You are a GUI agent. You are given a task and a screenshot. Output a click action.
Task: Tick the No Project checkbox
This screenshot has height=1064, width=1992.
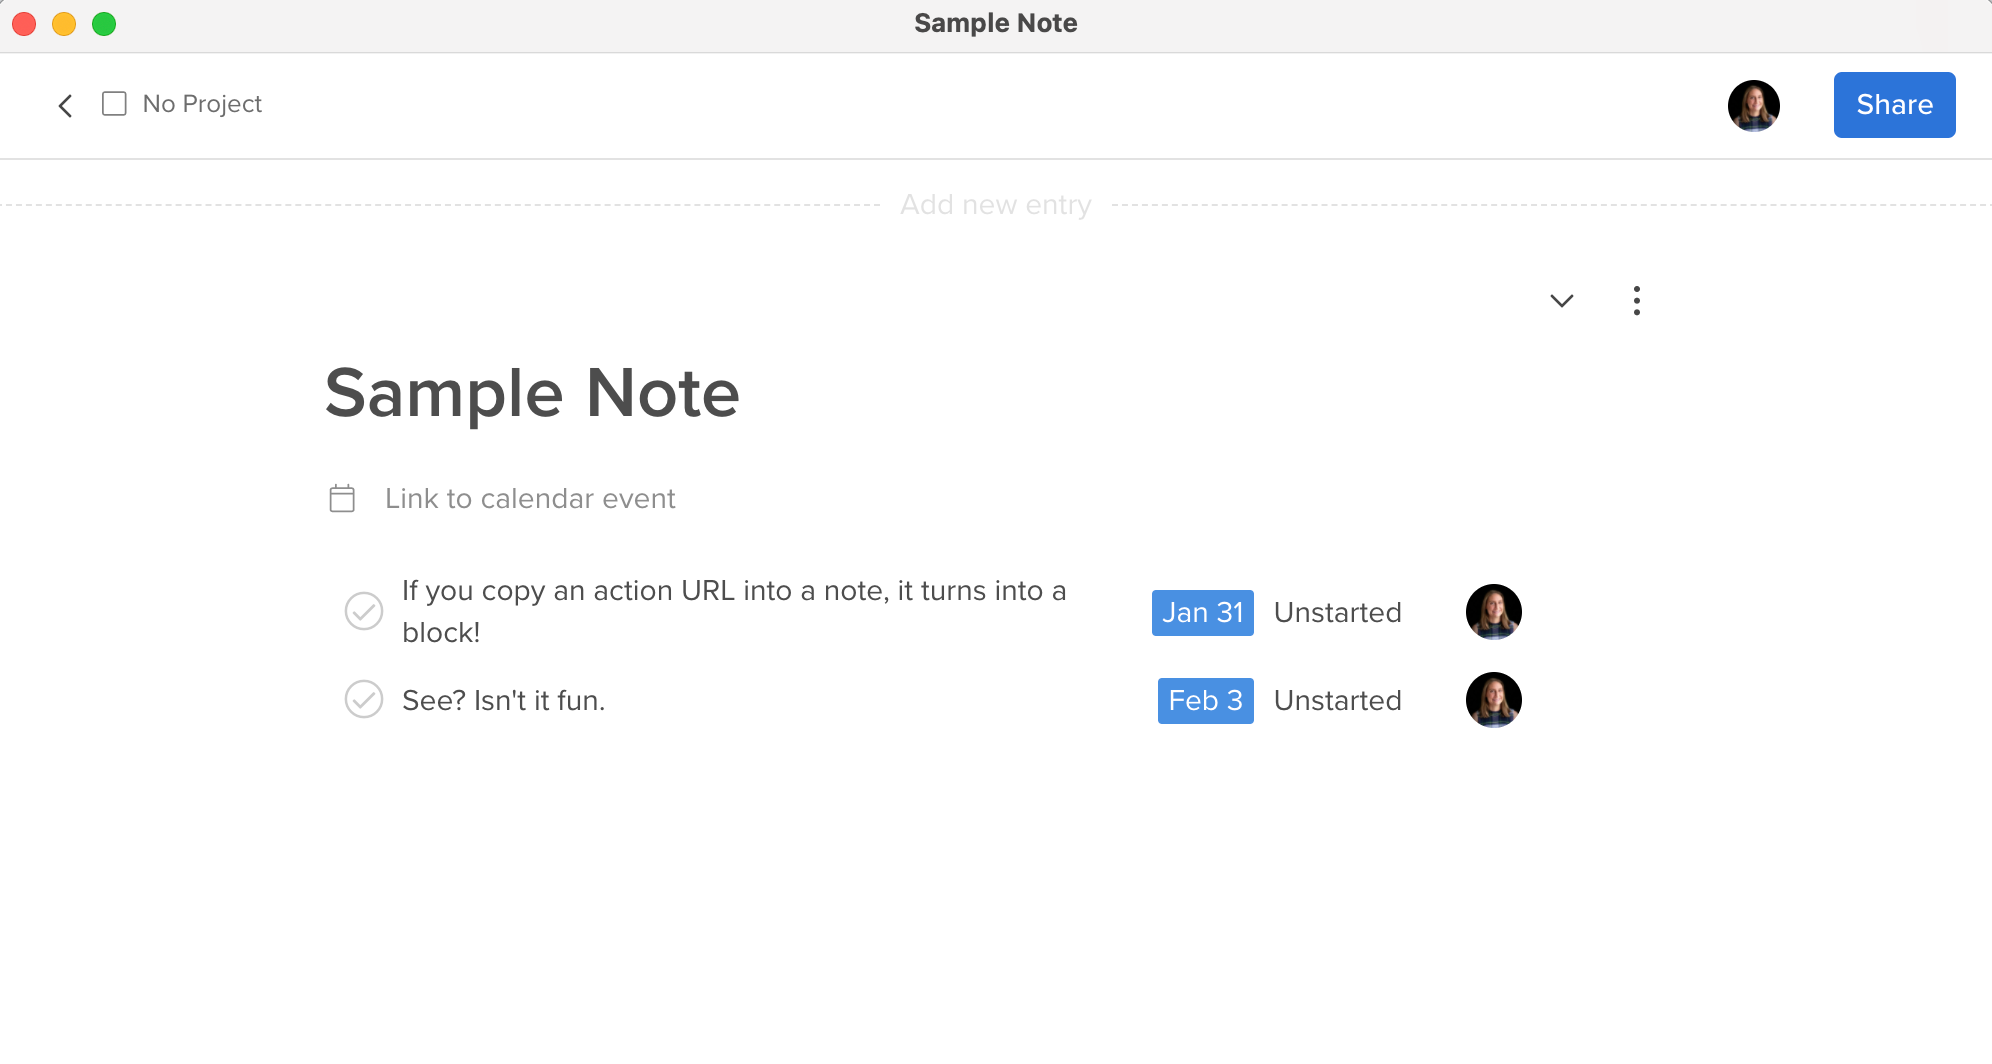pos(114,104)
